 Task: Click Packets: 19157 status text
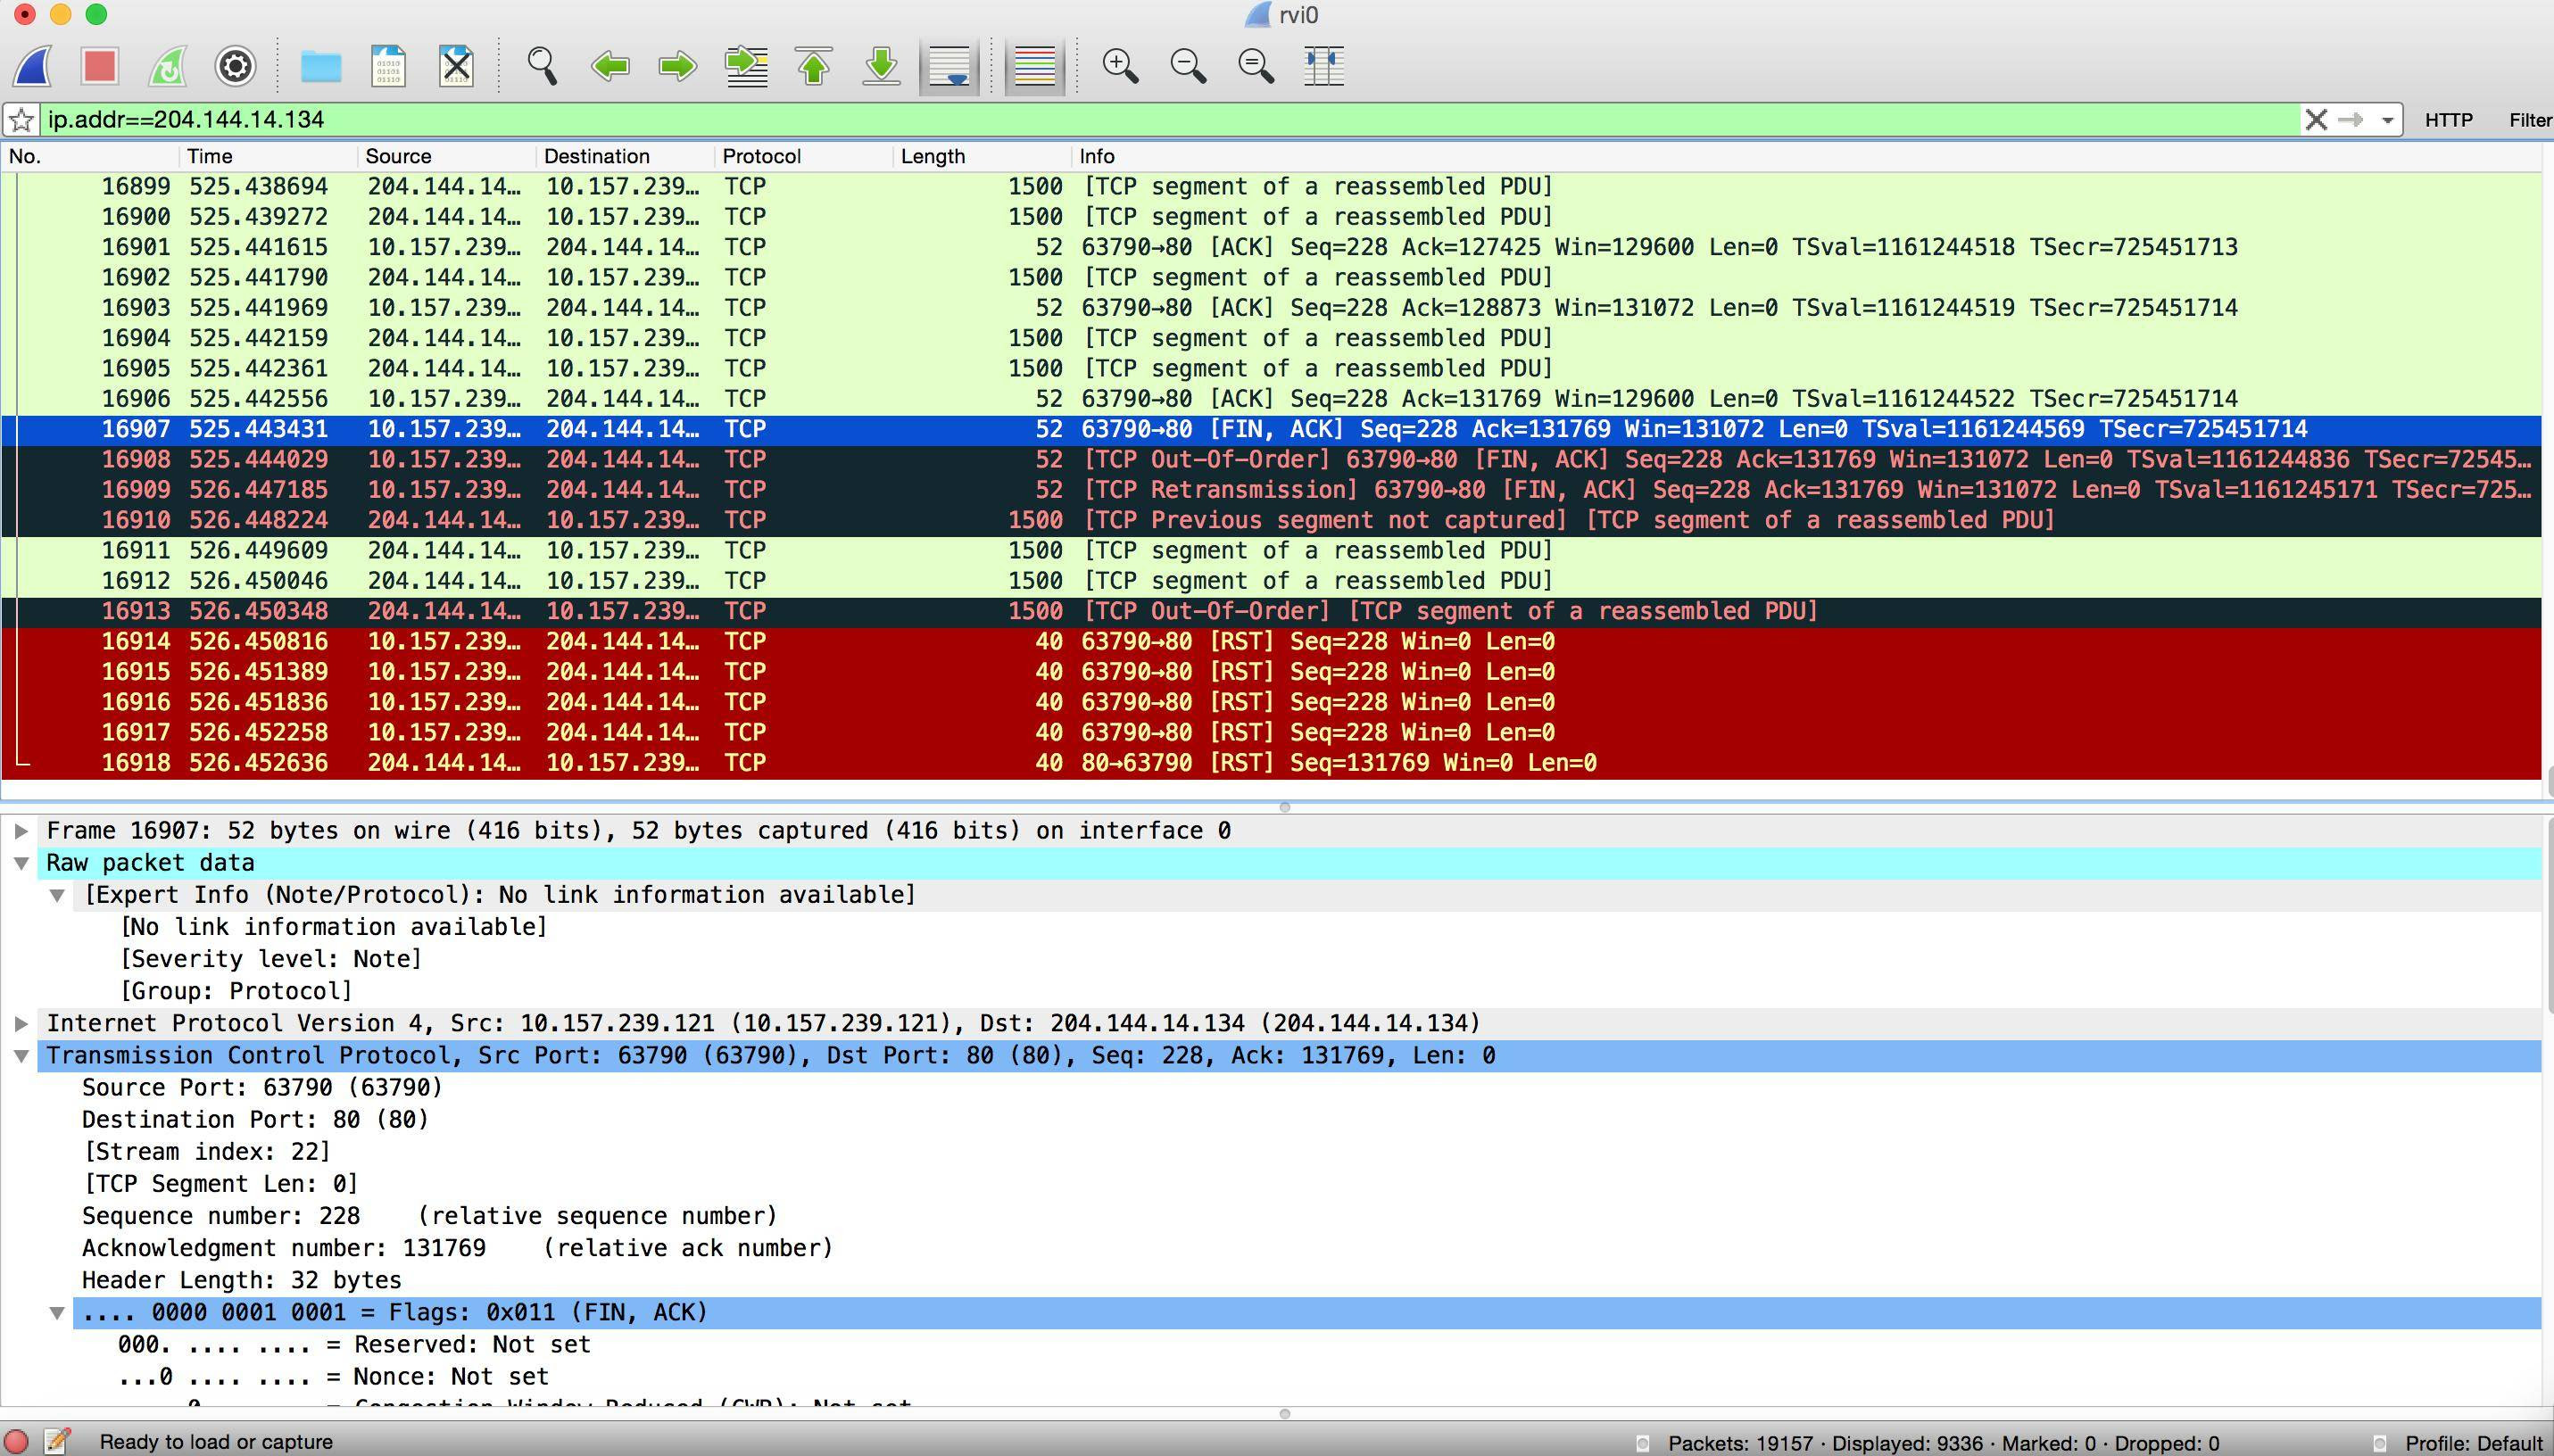coord(1740,1443)
